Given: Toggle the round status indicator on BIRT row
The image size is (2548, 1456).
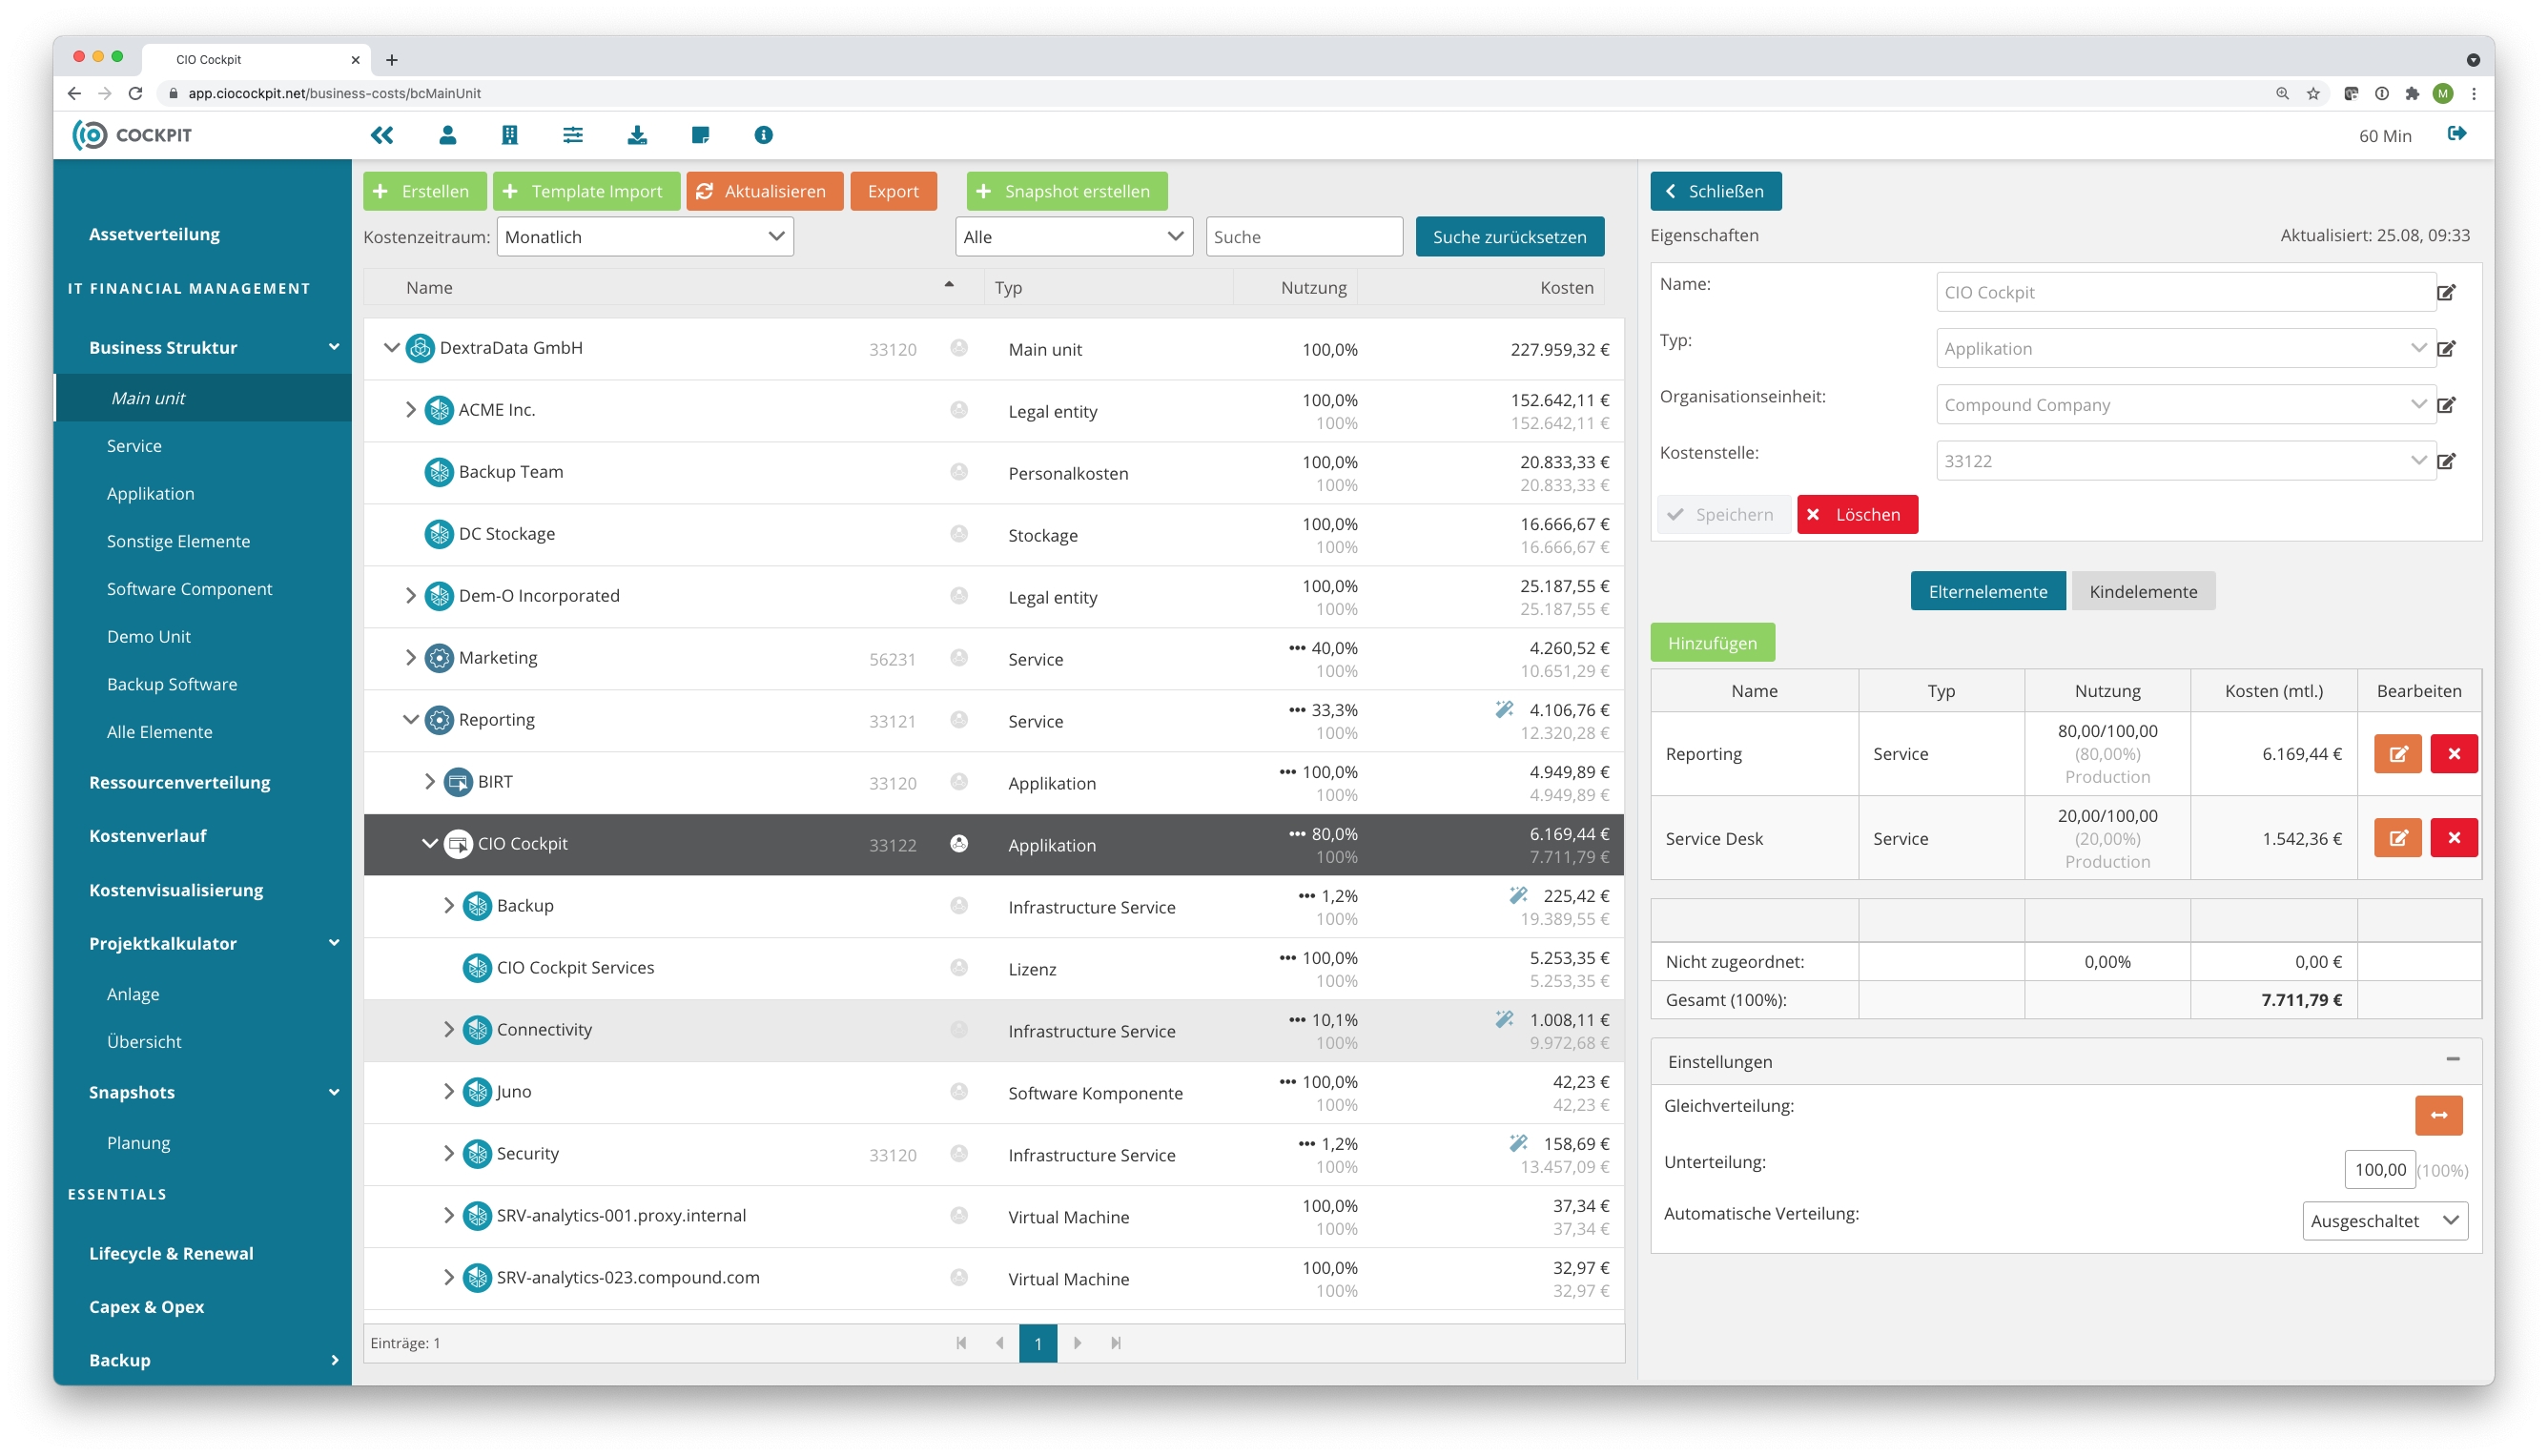Looking at the screenshot, I should pyautogui.click(x=958, y=782).
